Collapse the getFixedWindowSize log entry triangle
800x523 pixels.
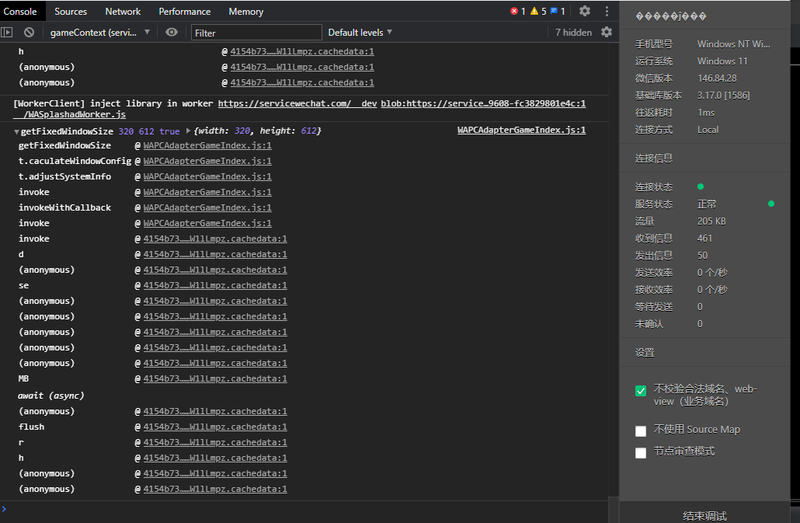pos(16,132)
